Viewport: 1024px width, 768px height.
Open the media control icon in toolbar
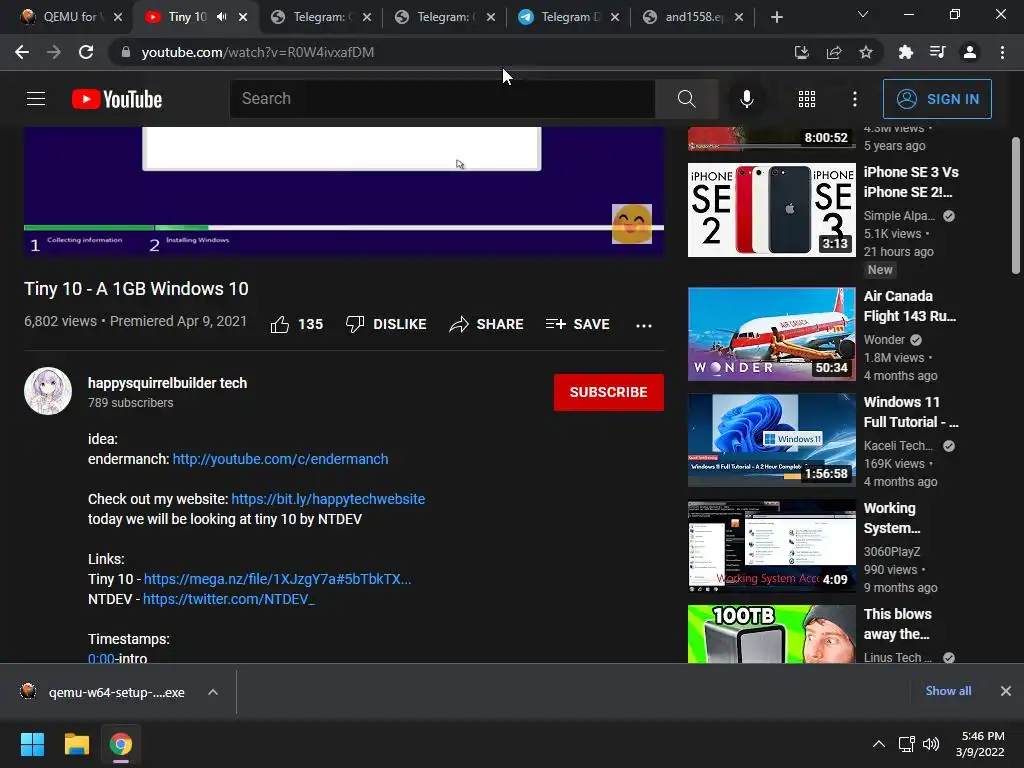[x=938, y=52]
